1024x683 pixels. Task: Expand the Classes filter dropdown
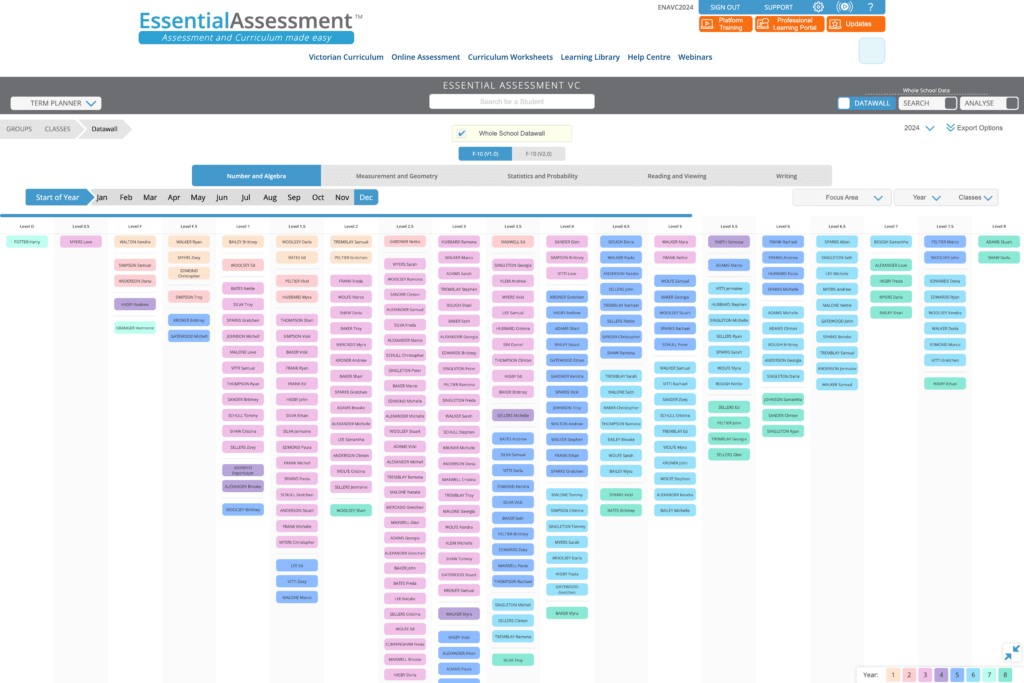975,197
